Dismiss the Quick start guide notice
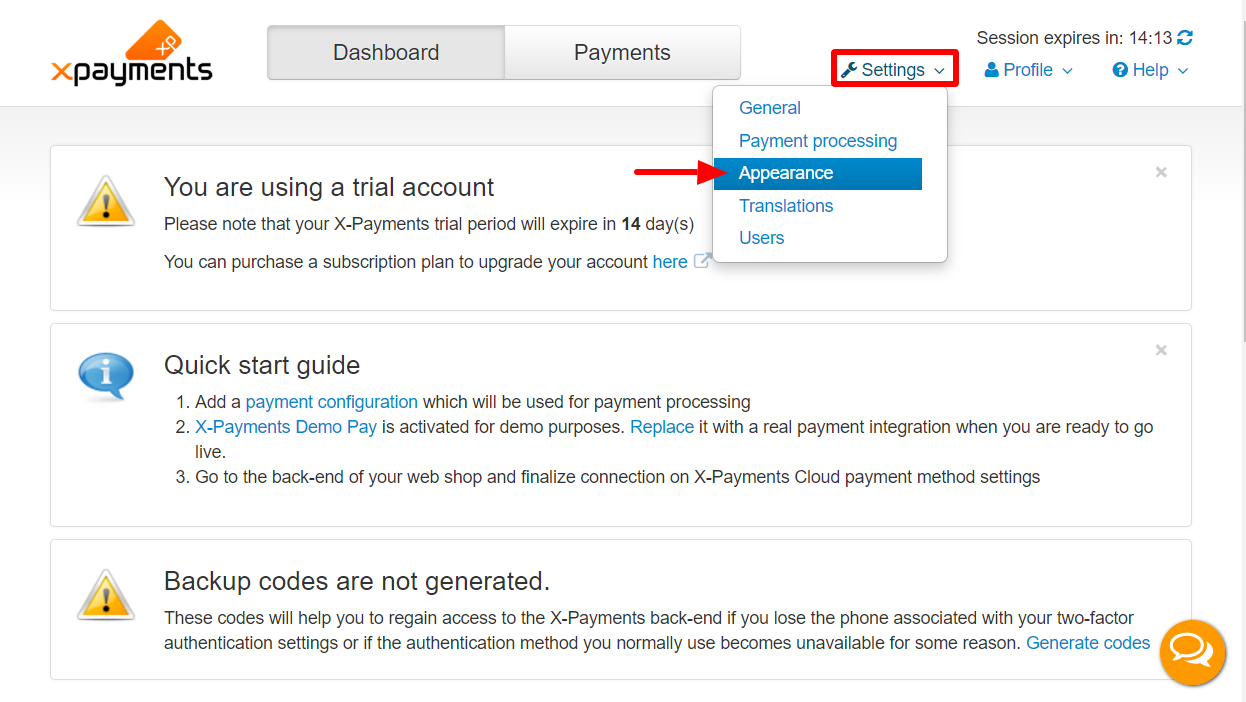 (1161, 350)
